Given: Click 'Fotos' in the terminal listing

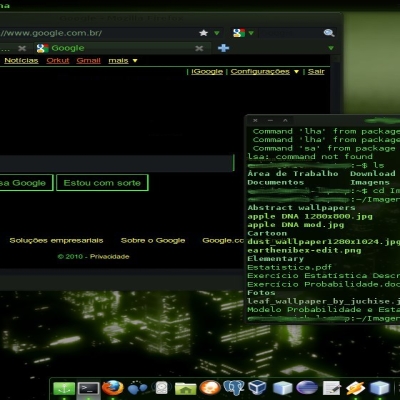Looking at the screenshot, I should tap(261, 293).
